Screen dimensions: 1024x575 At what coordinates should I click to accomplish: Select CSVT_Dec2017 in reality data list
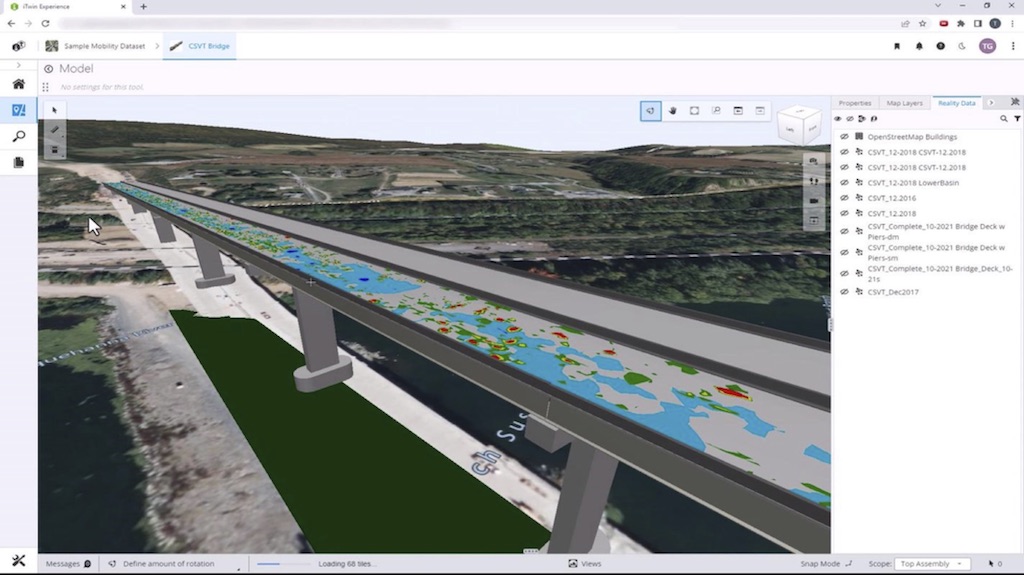pyautogui.click(x=893, y=292)
